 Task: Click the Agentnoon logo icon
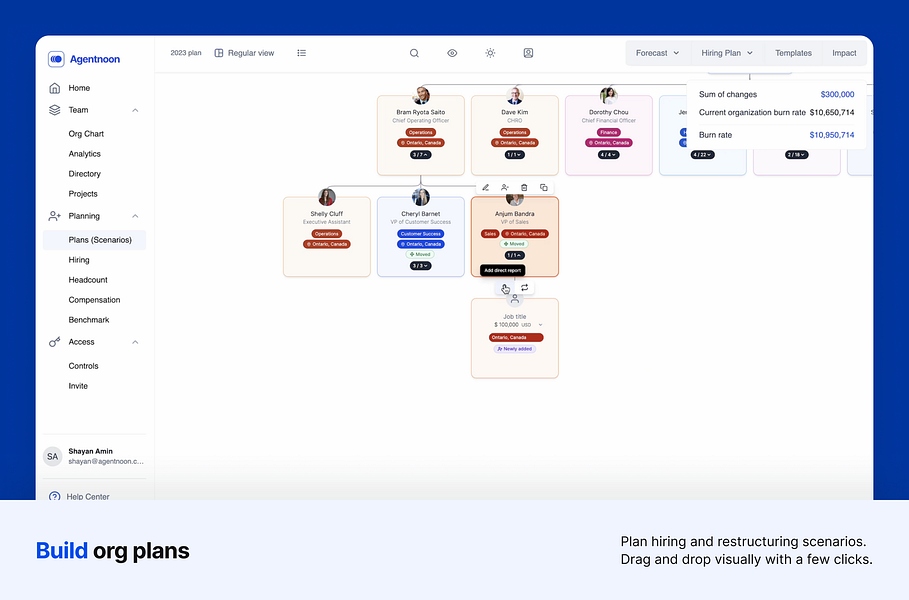56,59
